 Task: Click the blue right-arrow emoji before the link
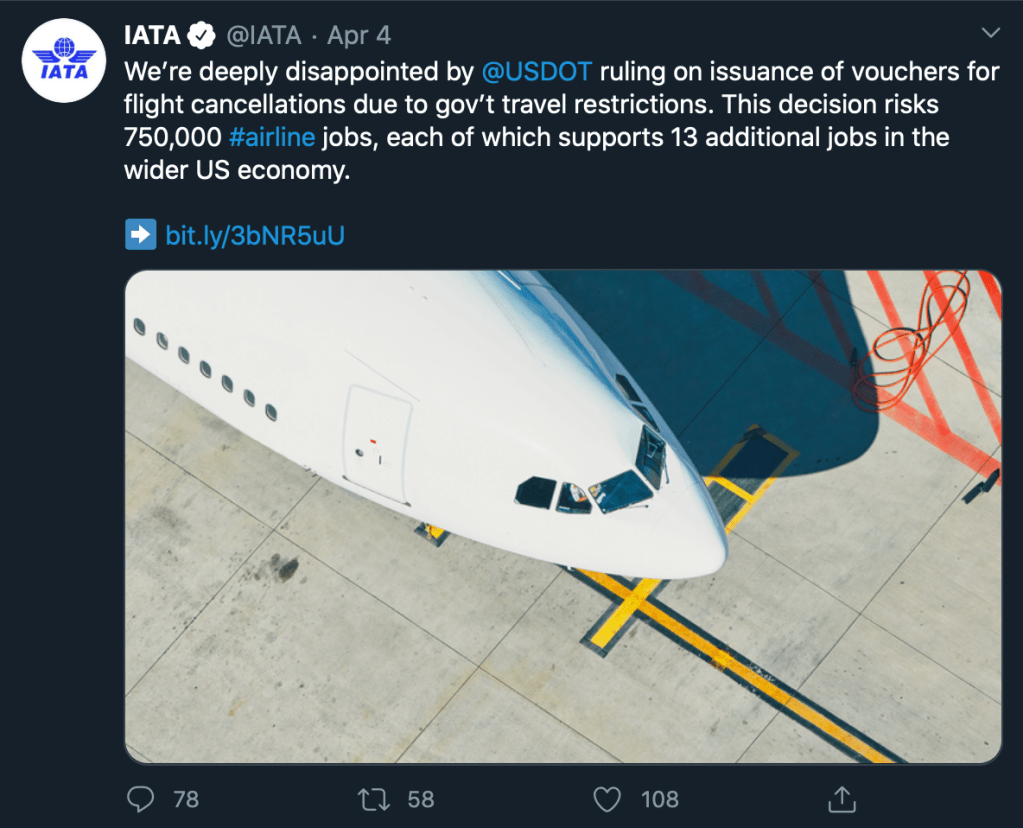pyautogui.click(x=140, y=235)
